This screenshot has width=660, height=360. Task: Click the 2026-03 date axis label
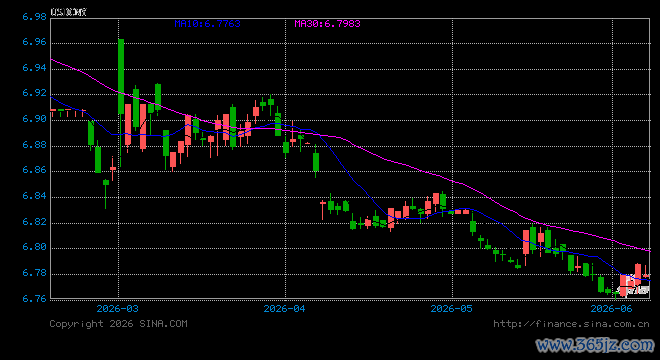(117, 309)
